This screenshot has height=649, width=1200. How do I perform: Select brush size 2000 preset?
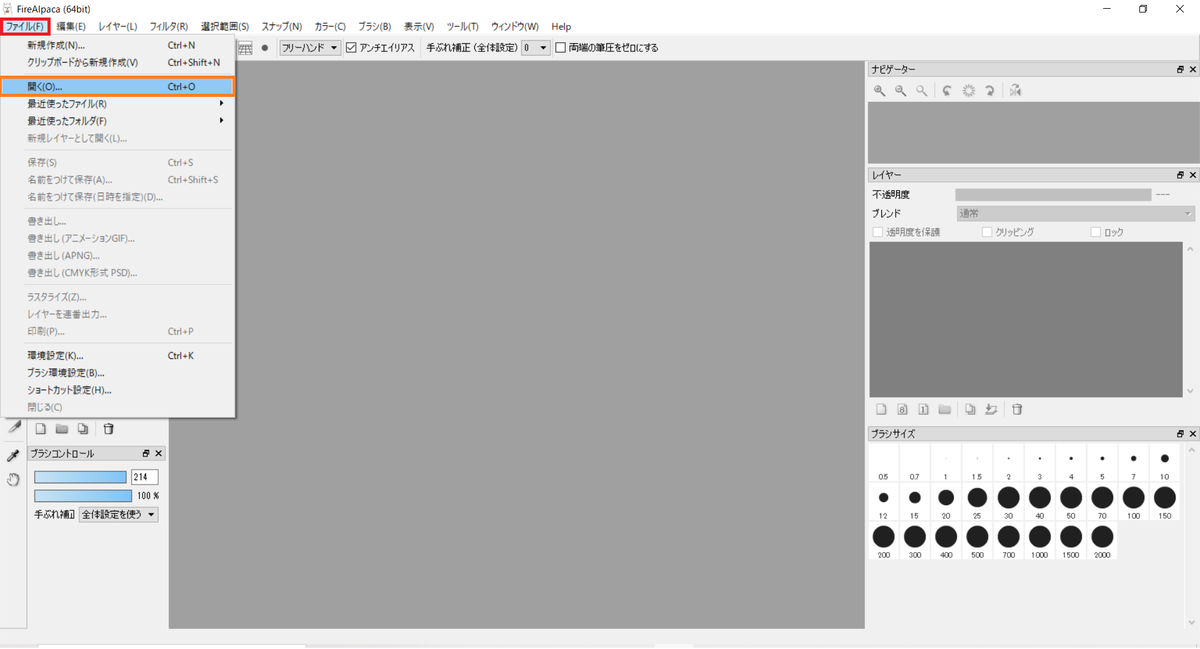1102,542
